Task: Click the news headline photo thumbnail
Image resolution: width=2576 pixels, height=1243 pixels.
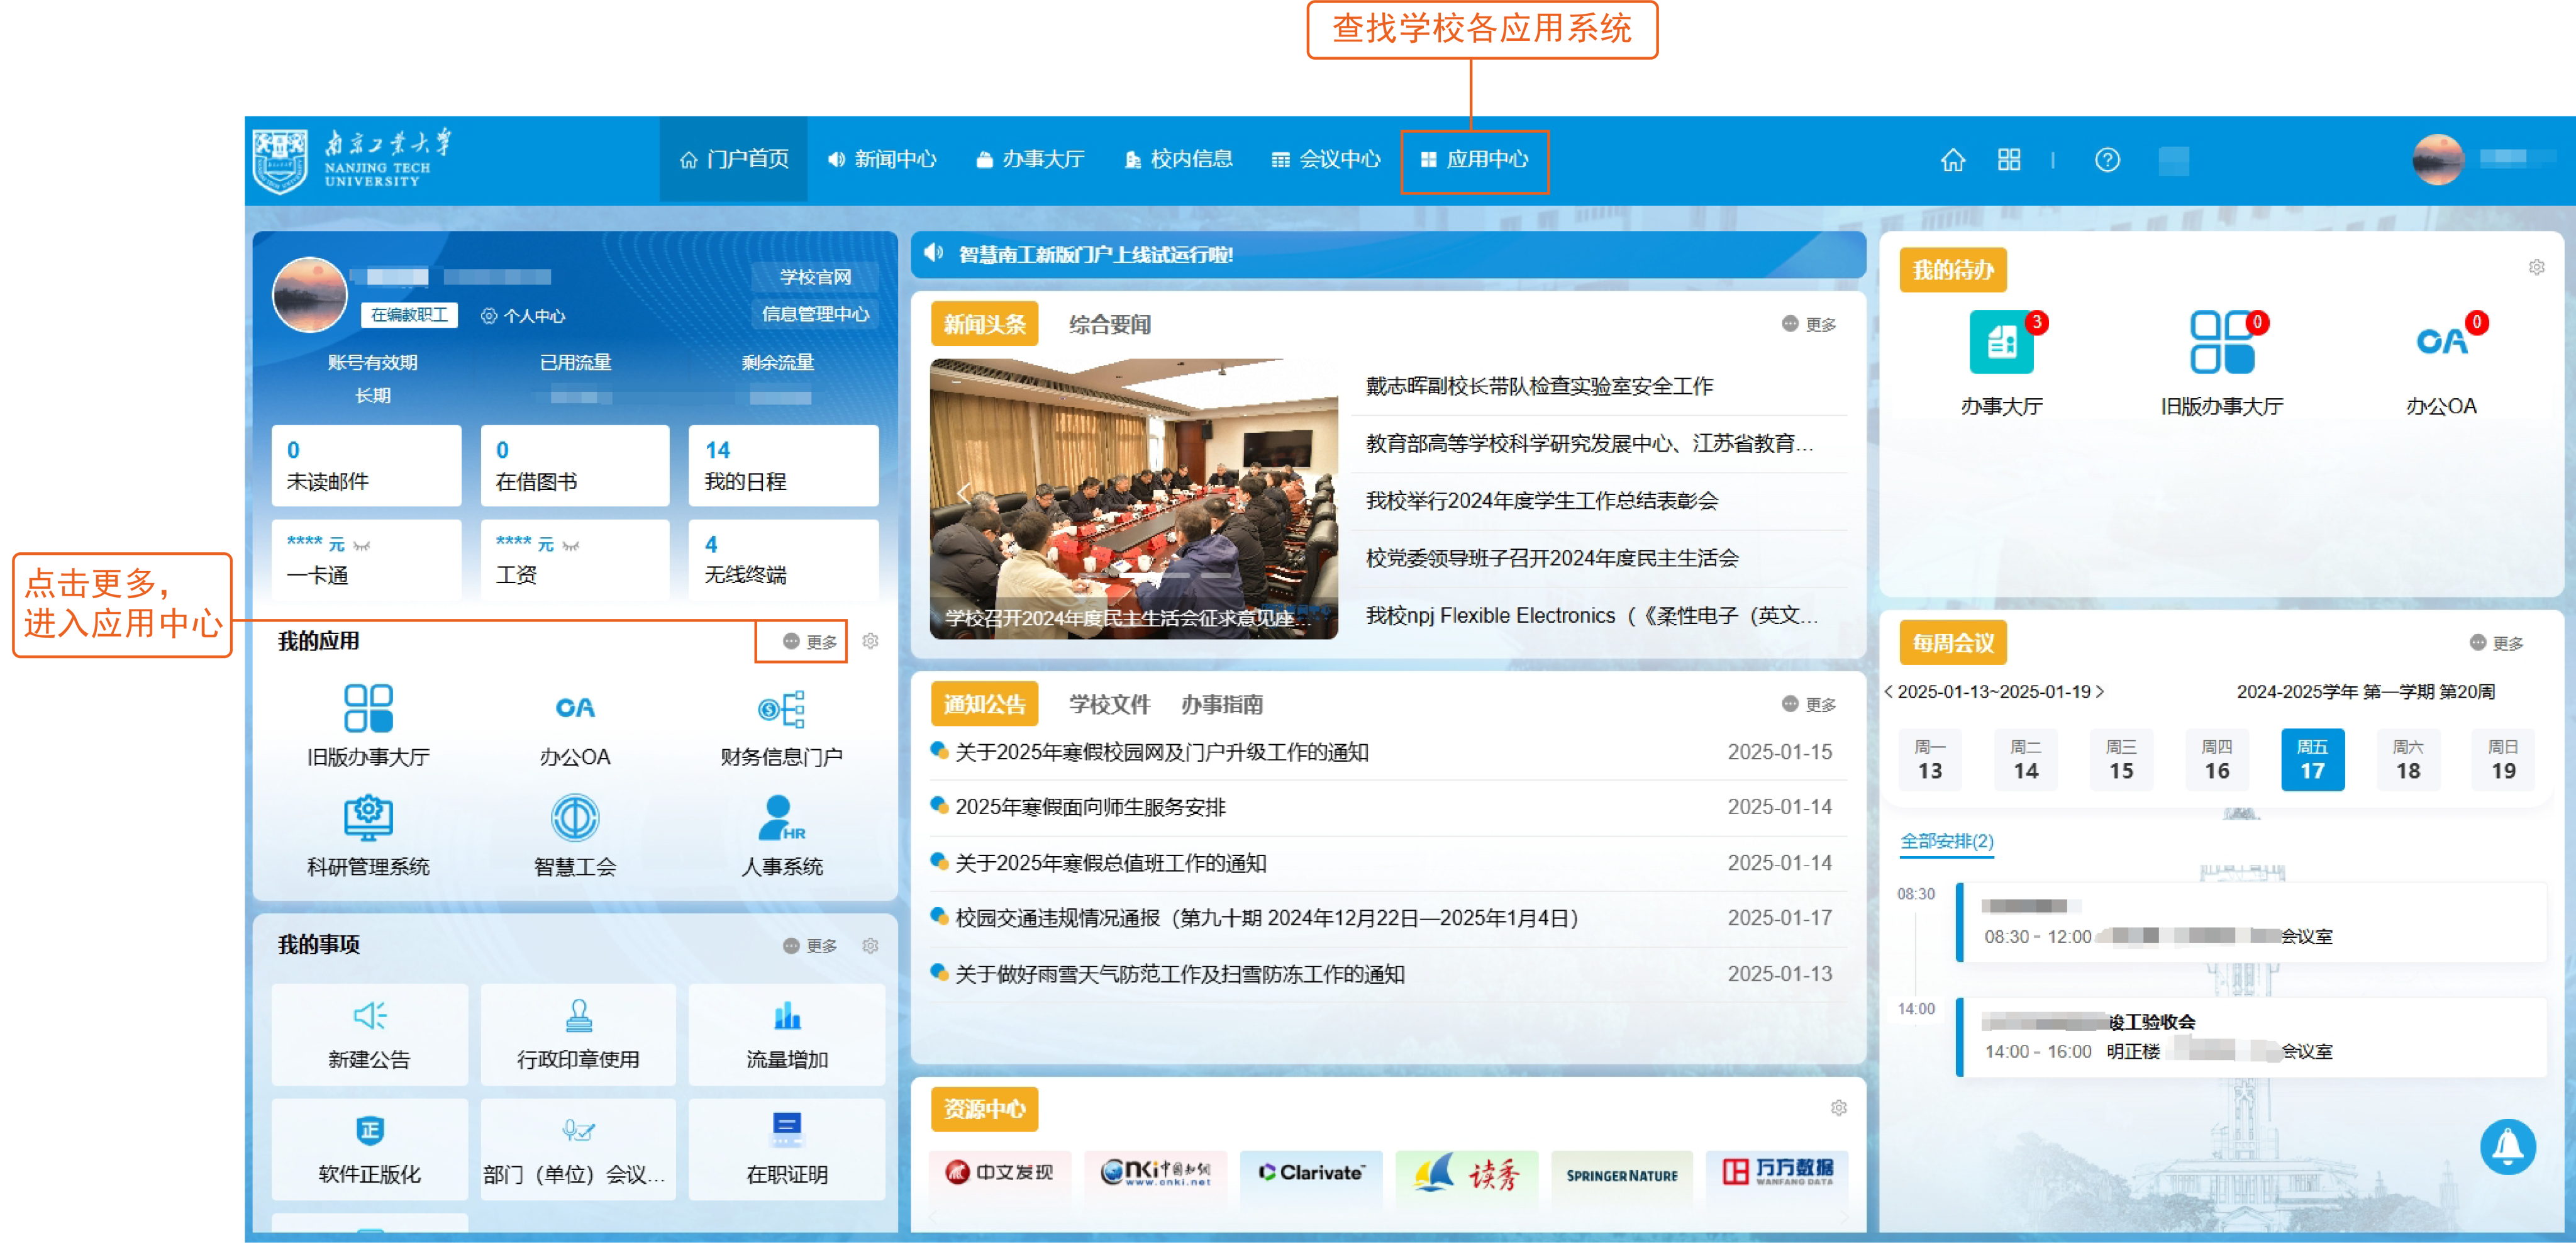Action: pos(1133,498)
